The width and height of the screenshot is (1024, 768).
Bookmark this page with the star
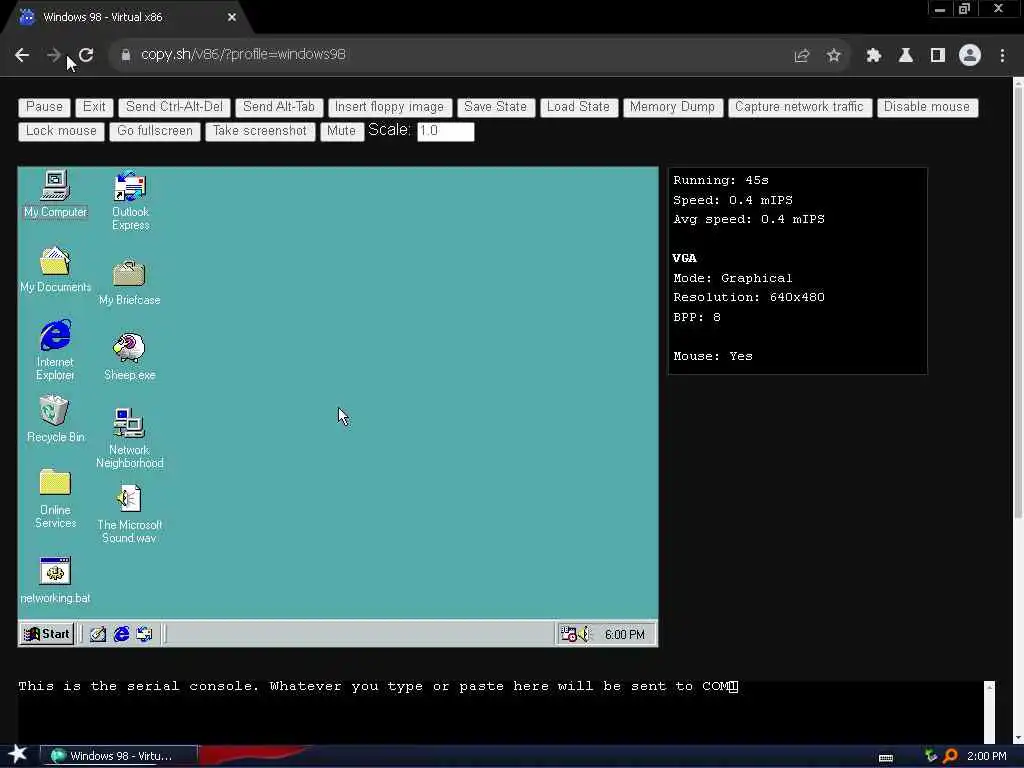coord(834,56)
